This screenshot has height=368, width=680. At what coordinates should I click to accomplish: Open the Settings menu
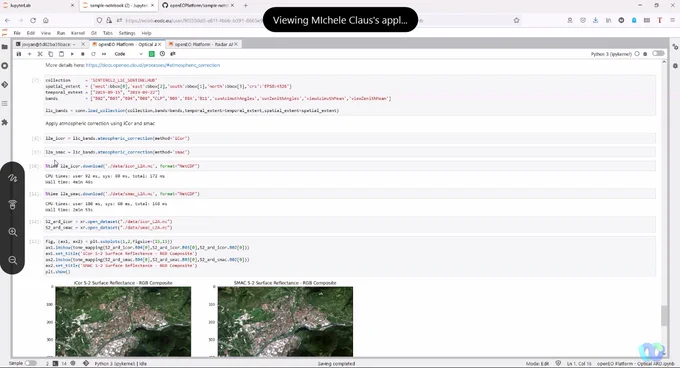tap(127, 33)
